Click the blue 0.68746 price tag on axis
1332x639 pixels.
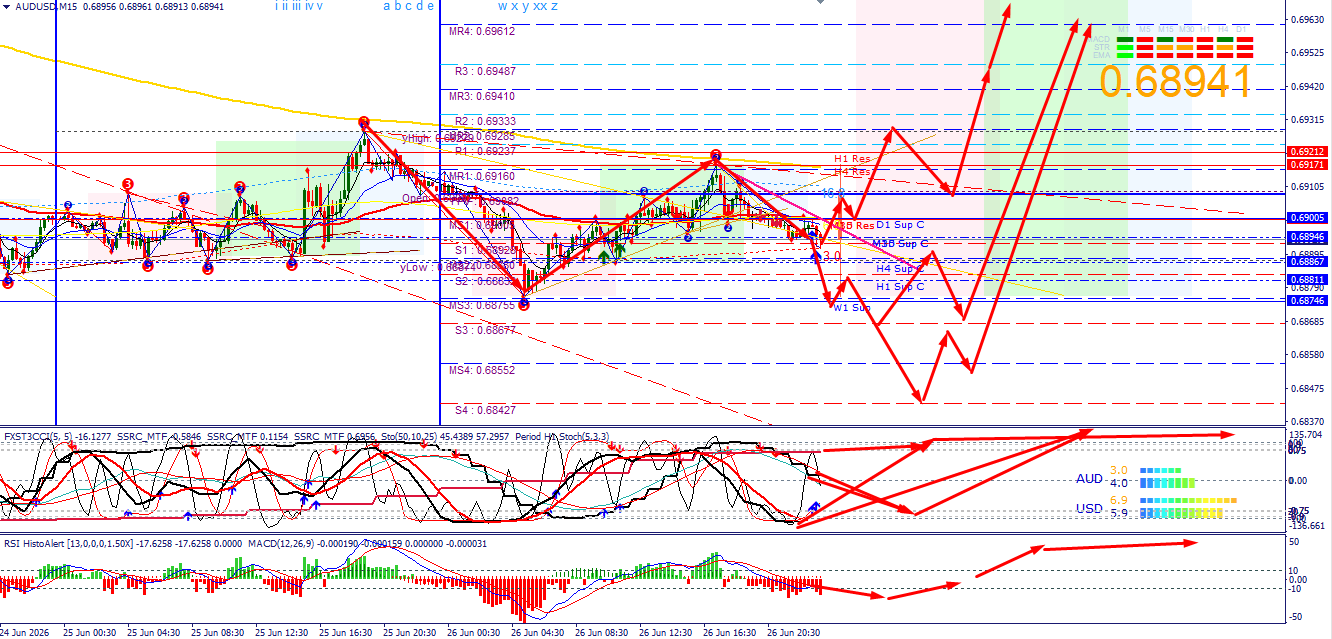click(1308, 301)
